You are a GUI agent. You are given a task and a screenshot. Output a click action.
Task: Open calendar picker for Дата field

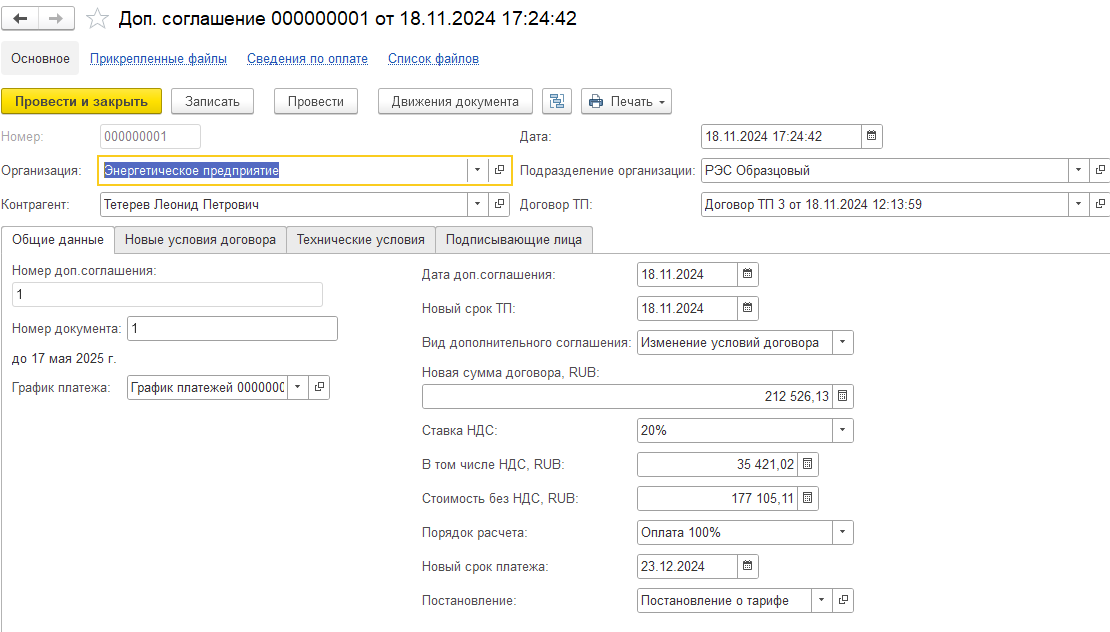tap(871, 137)
